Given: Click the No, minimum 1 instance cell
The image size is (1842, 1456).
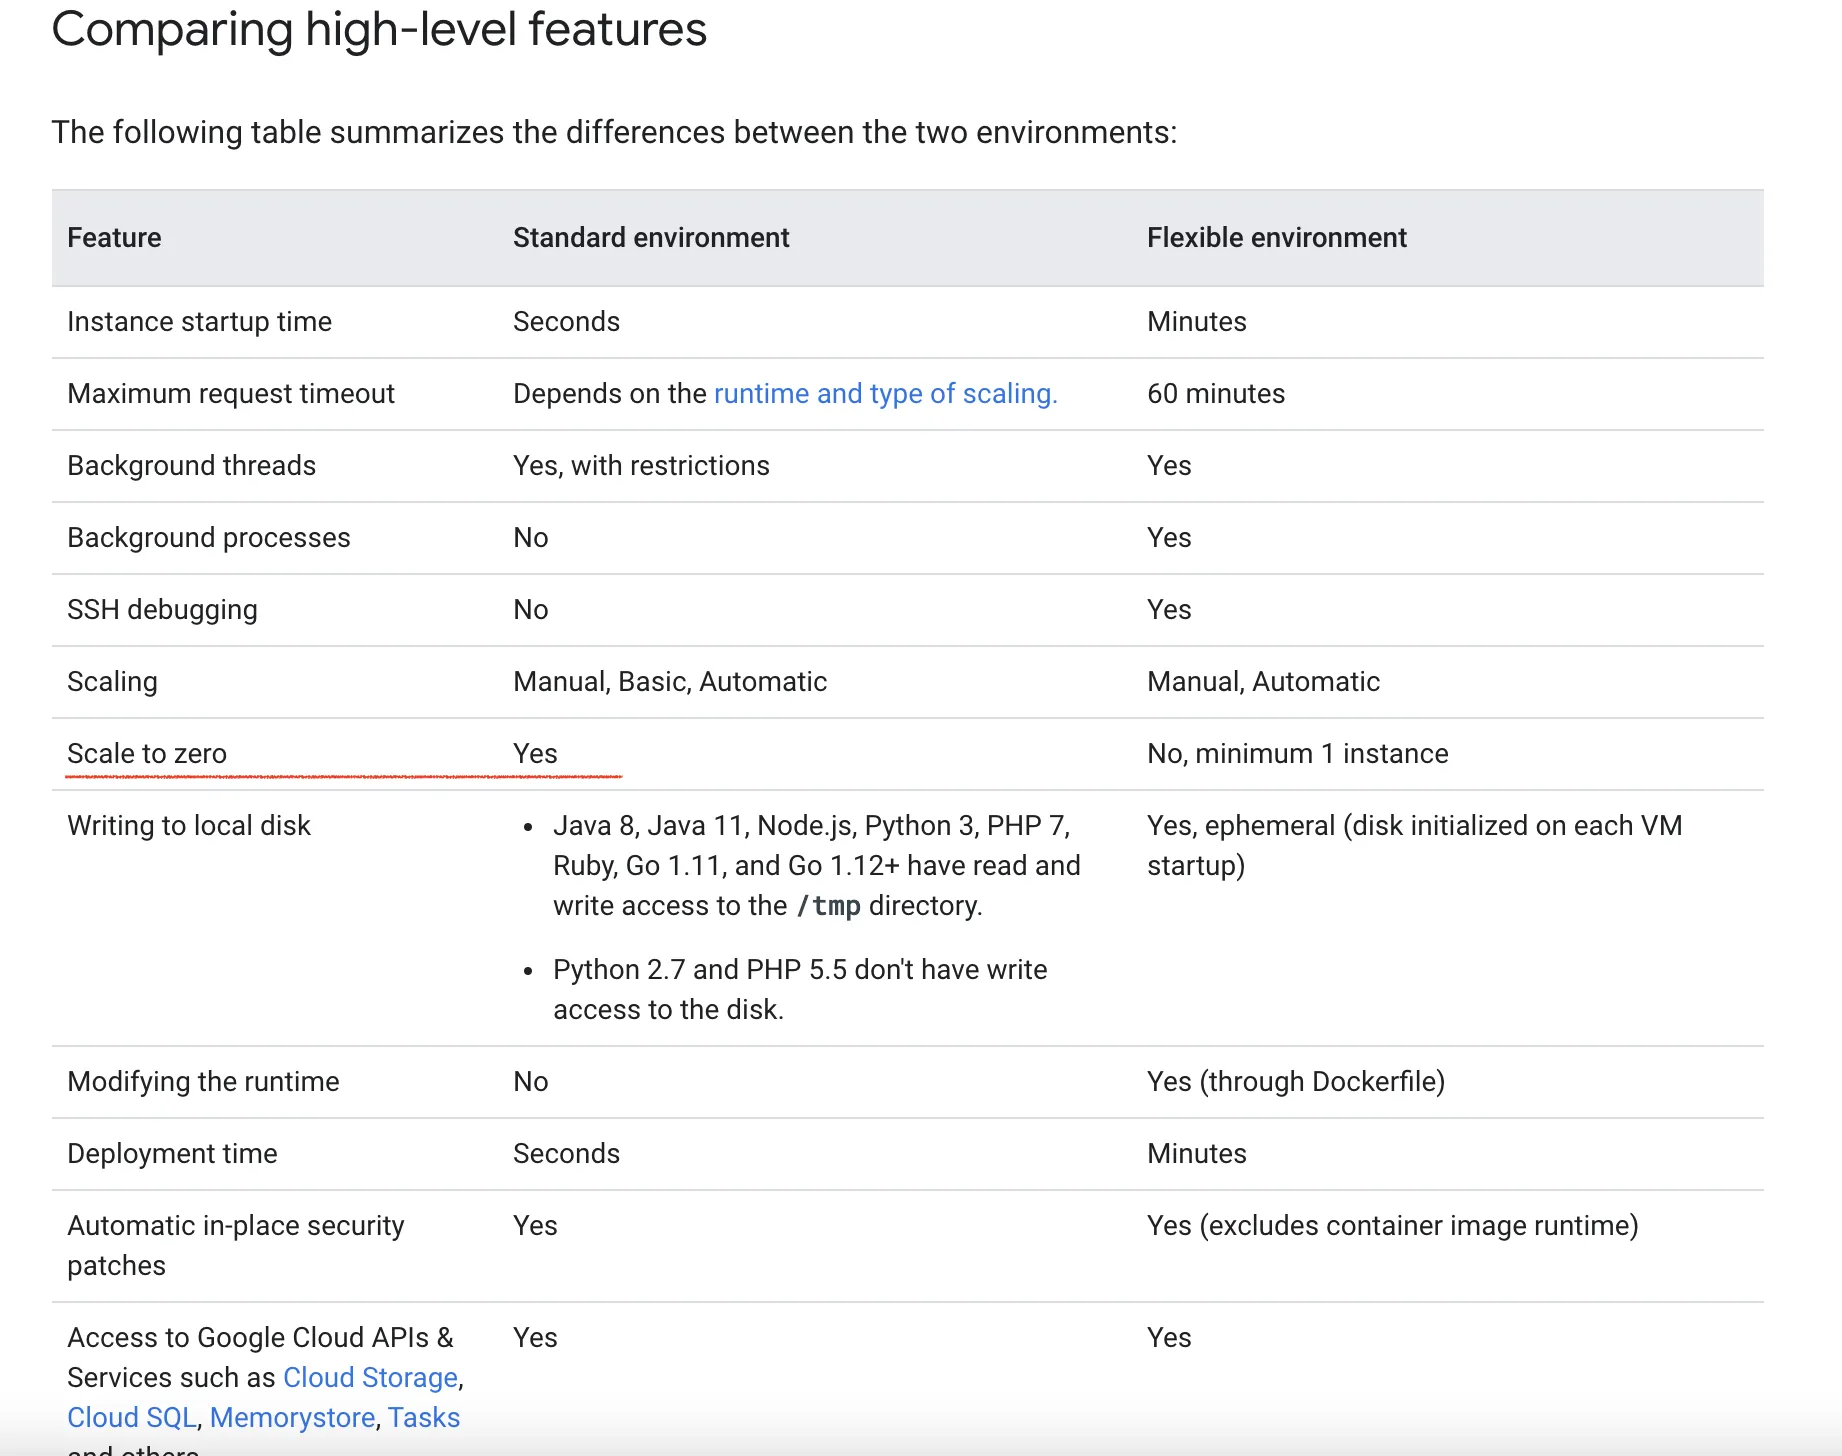Looking at the screenshot, I should pyautogui.click(x=1297, y=754).
